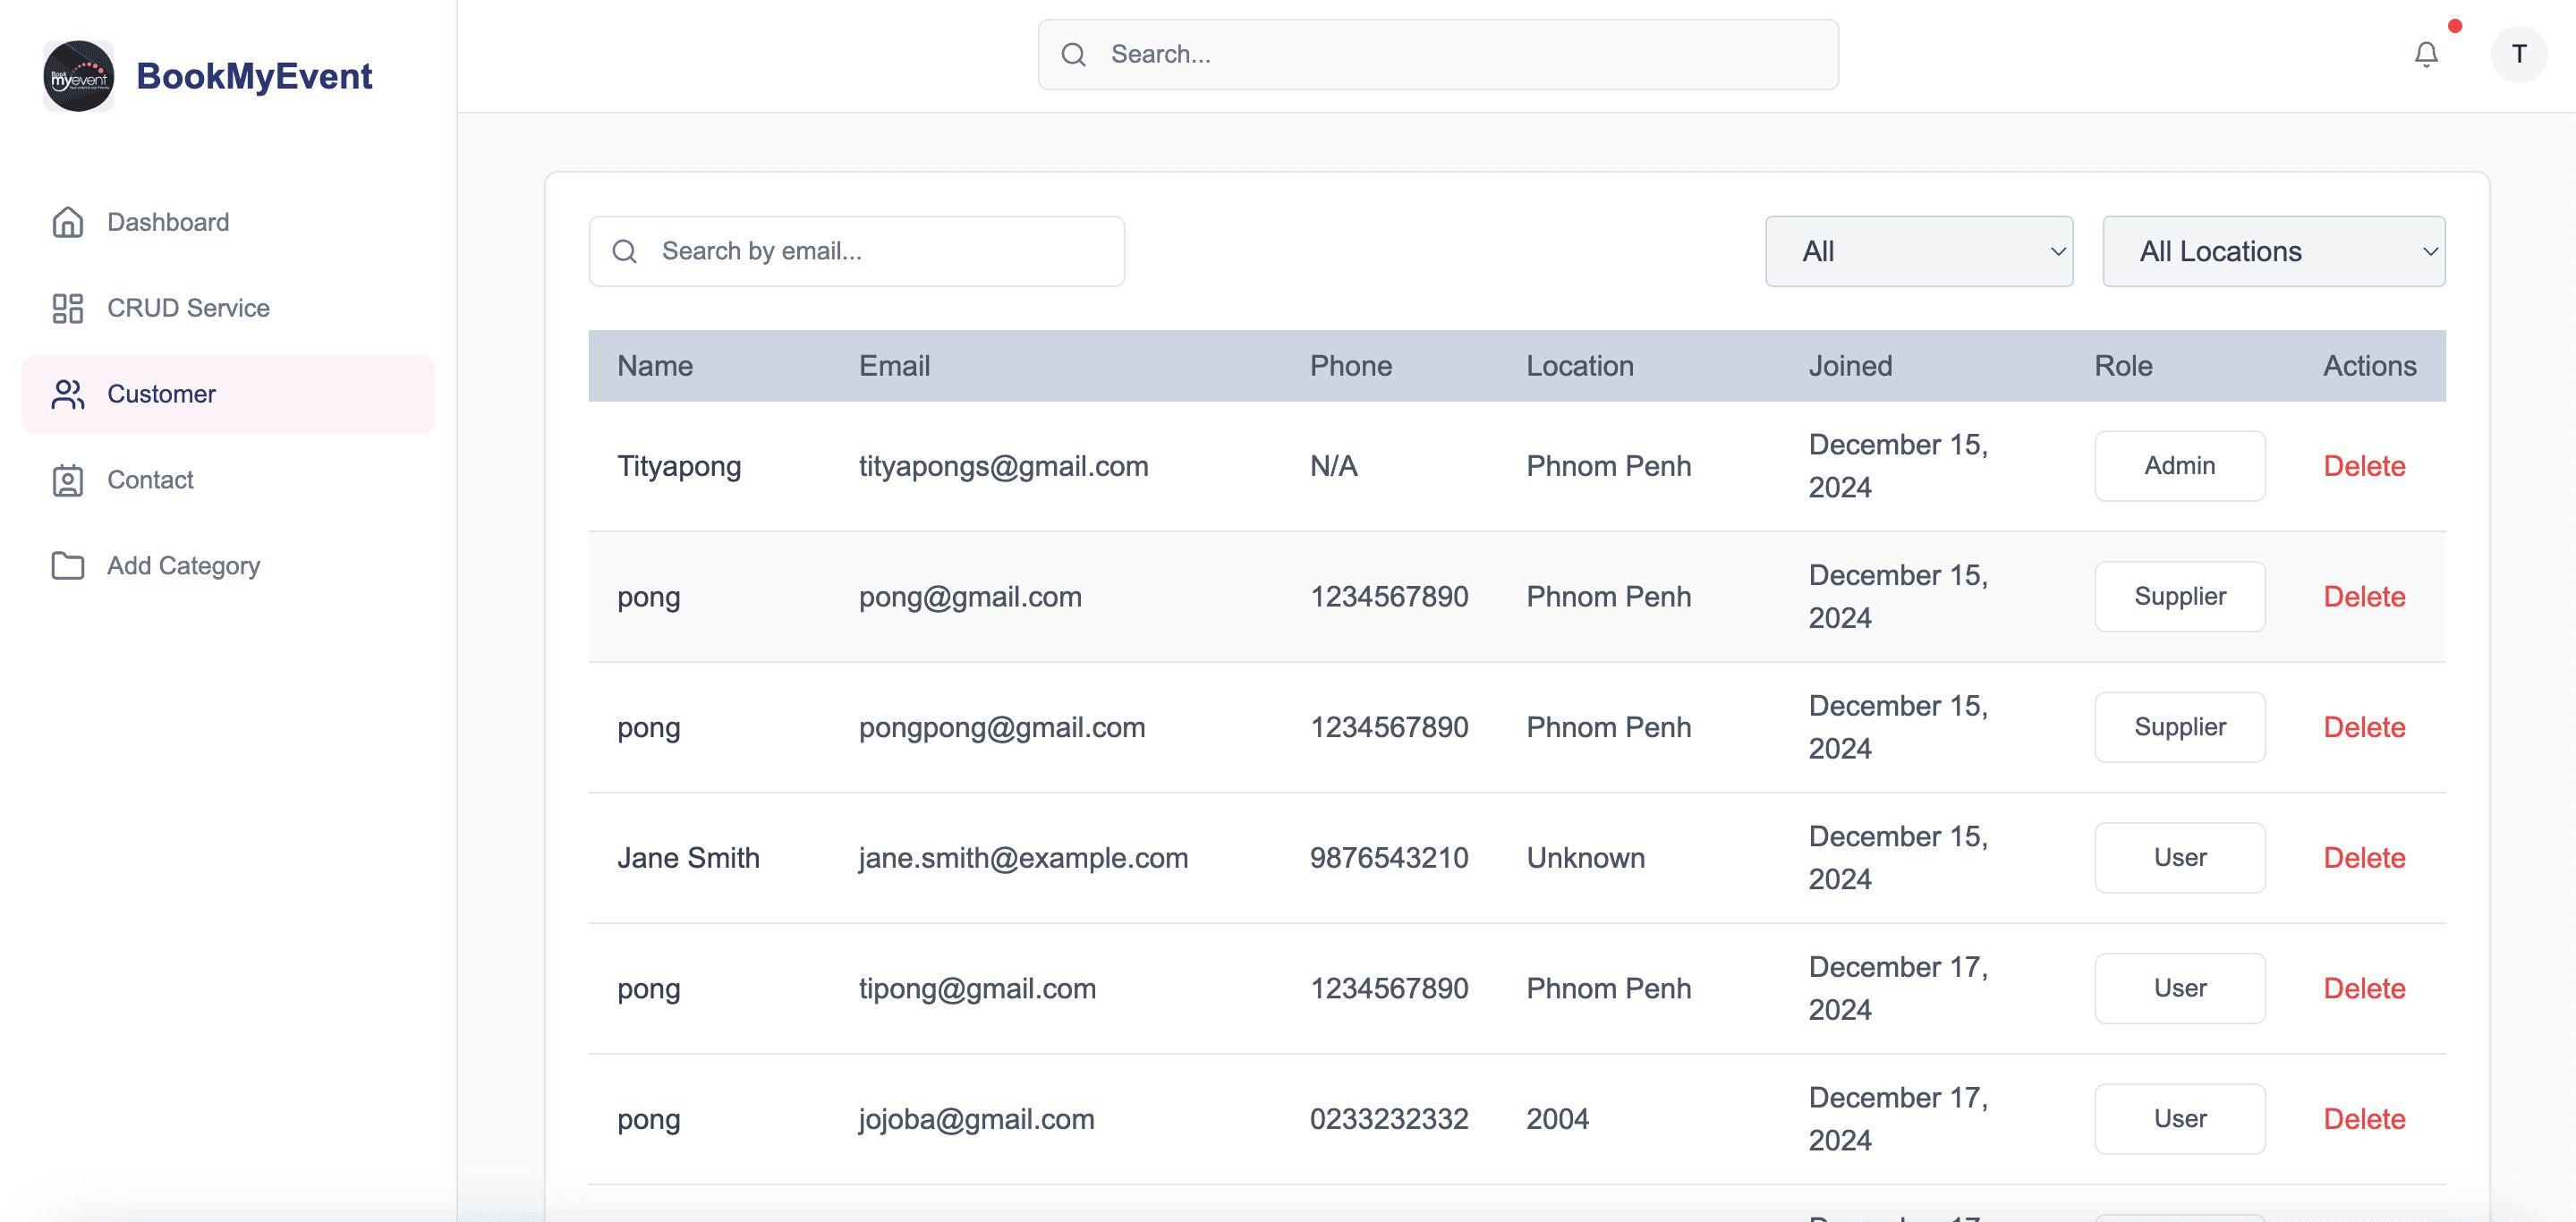Go to the Contact menu item
2576x1222 pixels.
click(x=150, y=480)
